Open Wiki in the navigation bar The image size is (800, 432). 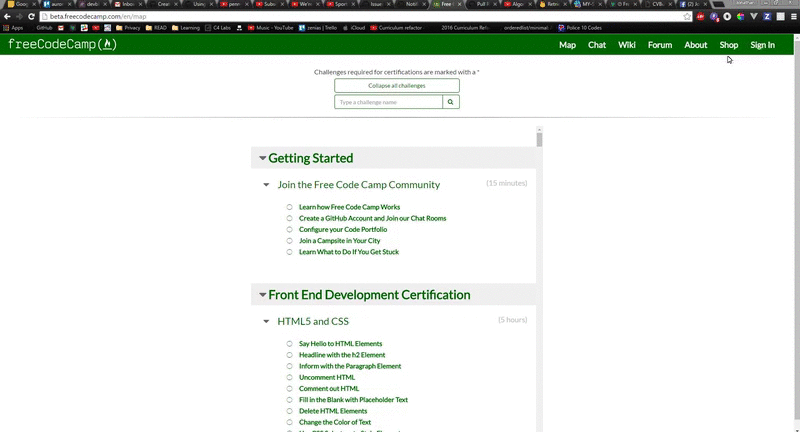627,45
